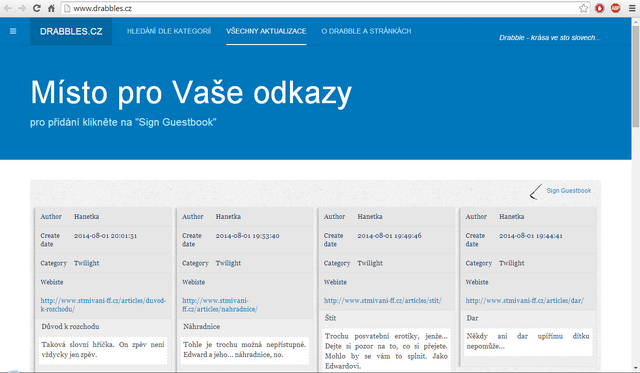640x373 pixels.
Task: Click the browser back arrow
Action: pos(7,8)
